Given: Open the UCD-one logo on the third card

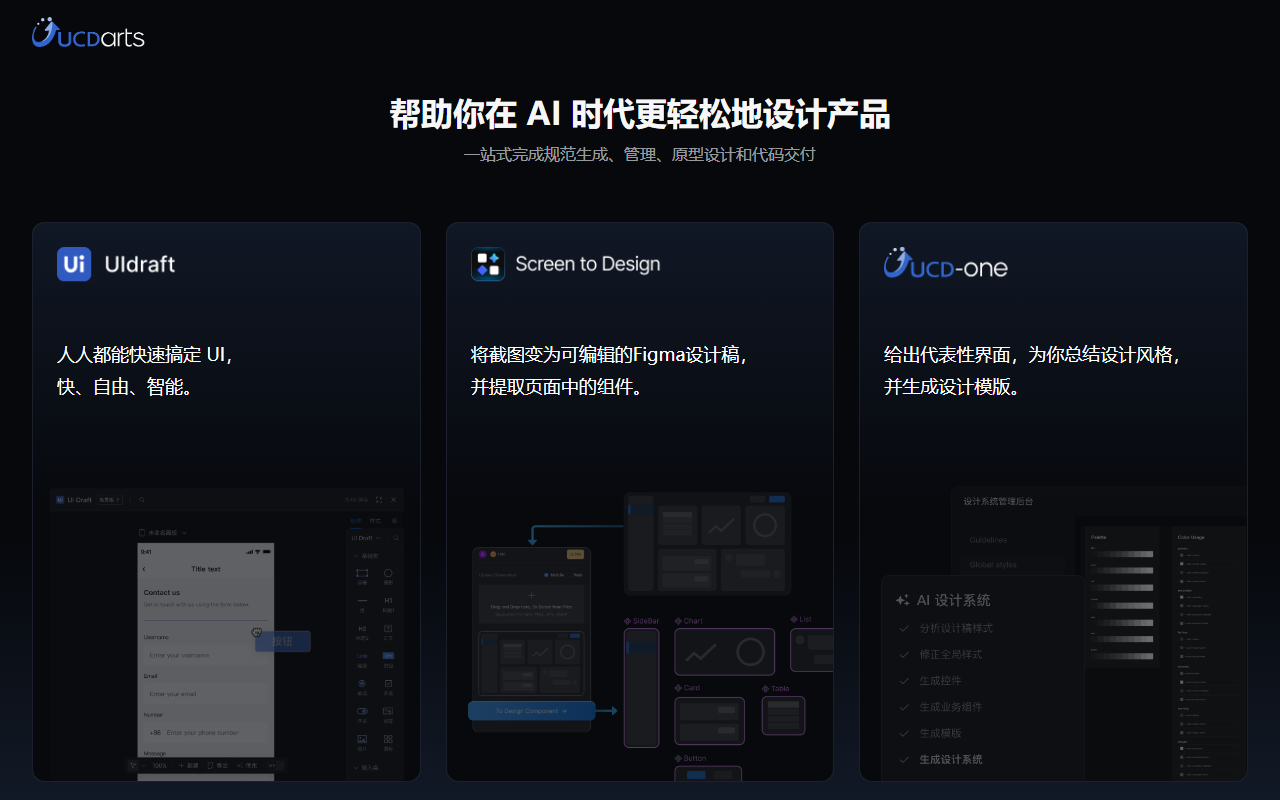Looking at the screenshot, I should tap(945, 264).
